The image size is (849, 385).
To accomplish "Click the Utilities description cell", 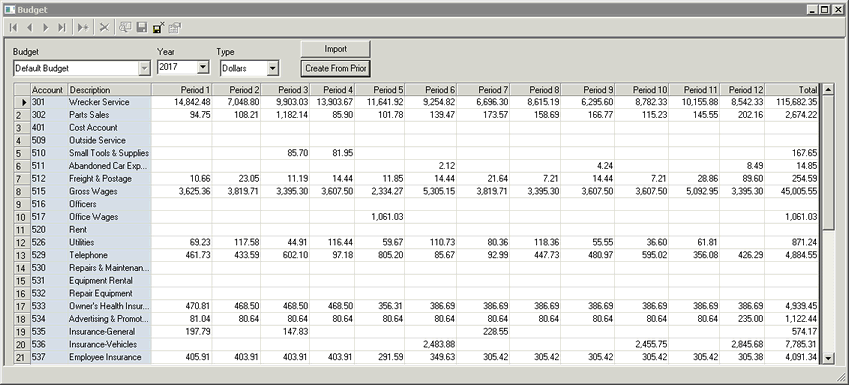I will tap(109, 243).
